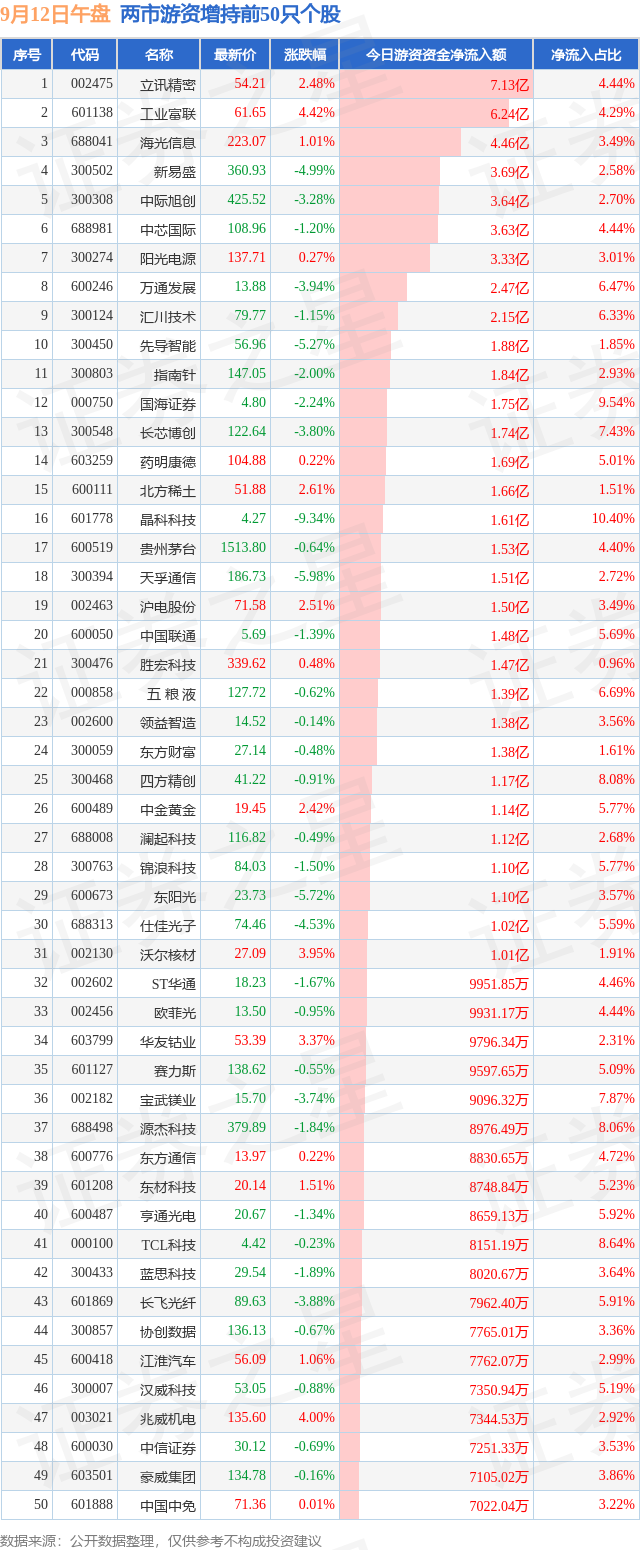Click the 3.95% change of 沃尔核材
This screenshot has width=640, height=1550.
point(316,954)
